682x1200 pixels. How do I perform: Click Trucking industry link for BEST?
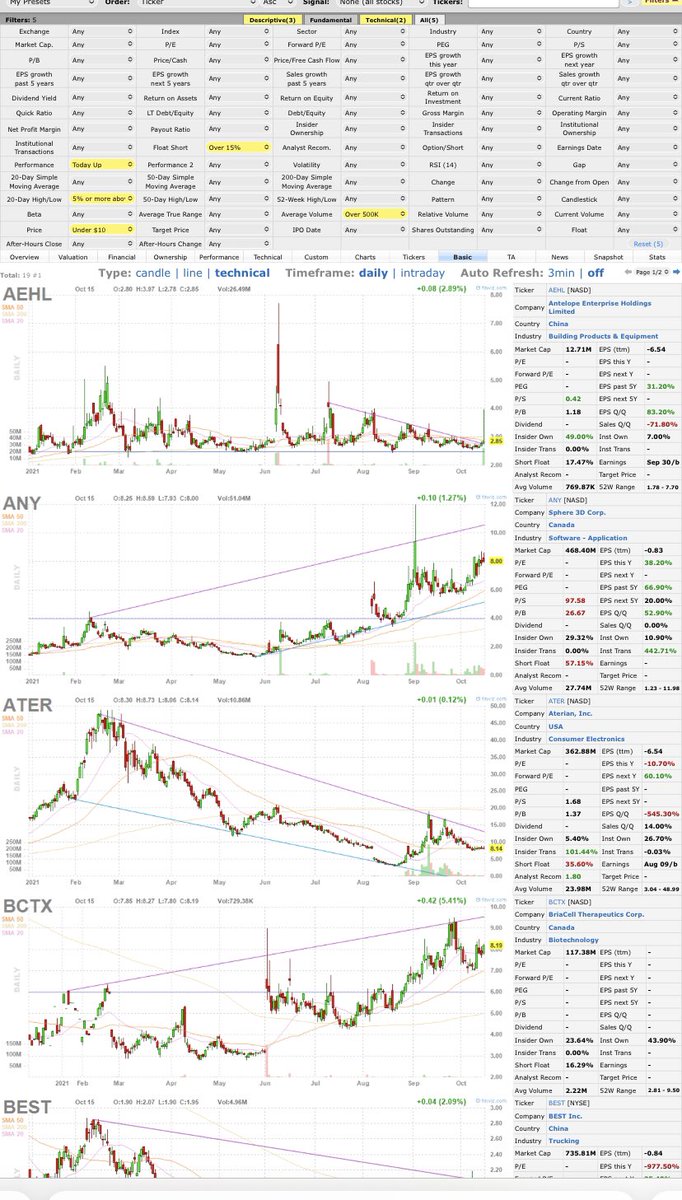[x=562, y=1142]
